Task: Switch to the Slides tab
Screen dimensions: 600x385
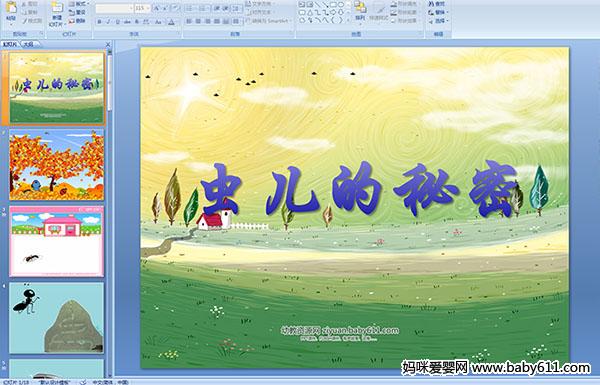Action: click(10, 44)
